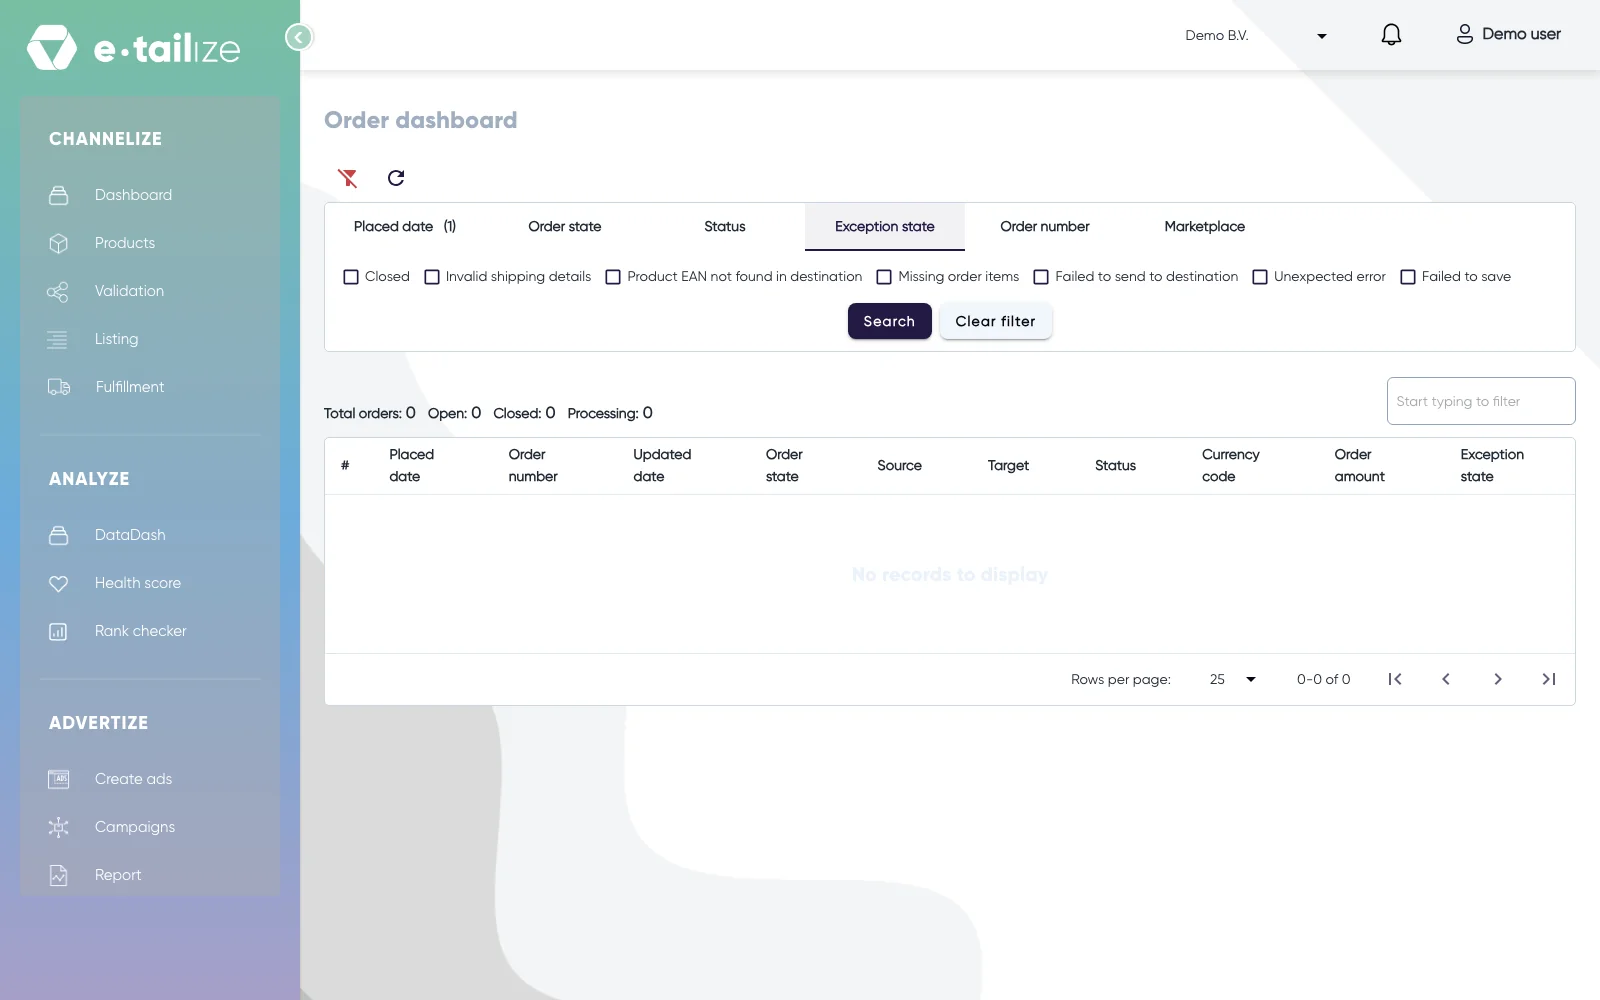The image size is (1600, 1000).
Task: Click the Clear filter button
Action: [x=996, y=321]
